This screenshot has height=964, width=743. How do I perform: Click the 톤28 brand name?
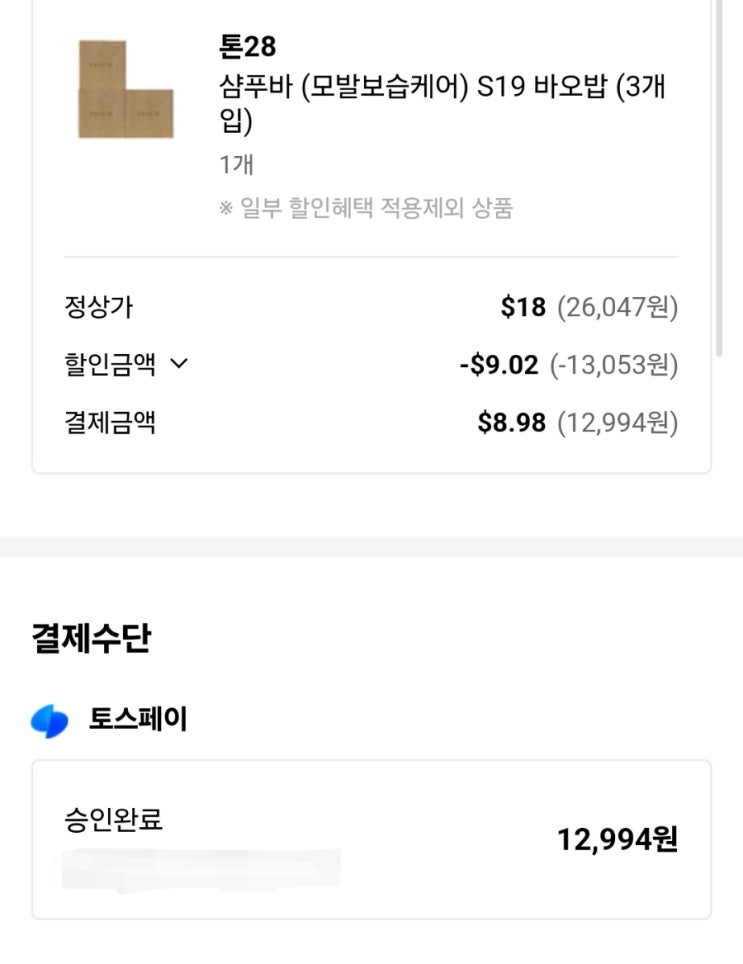click(x=246, y=46)
